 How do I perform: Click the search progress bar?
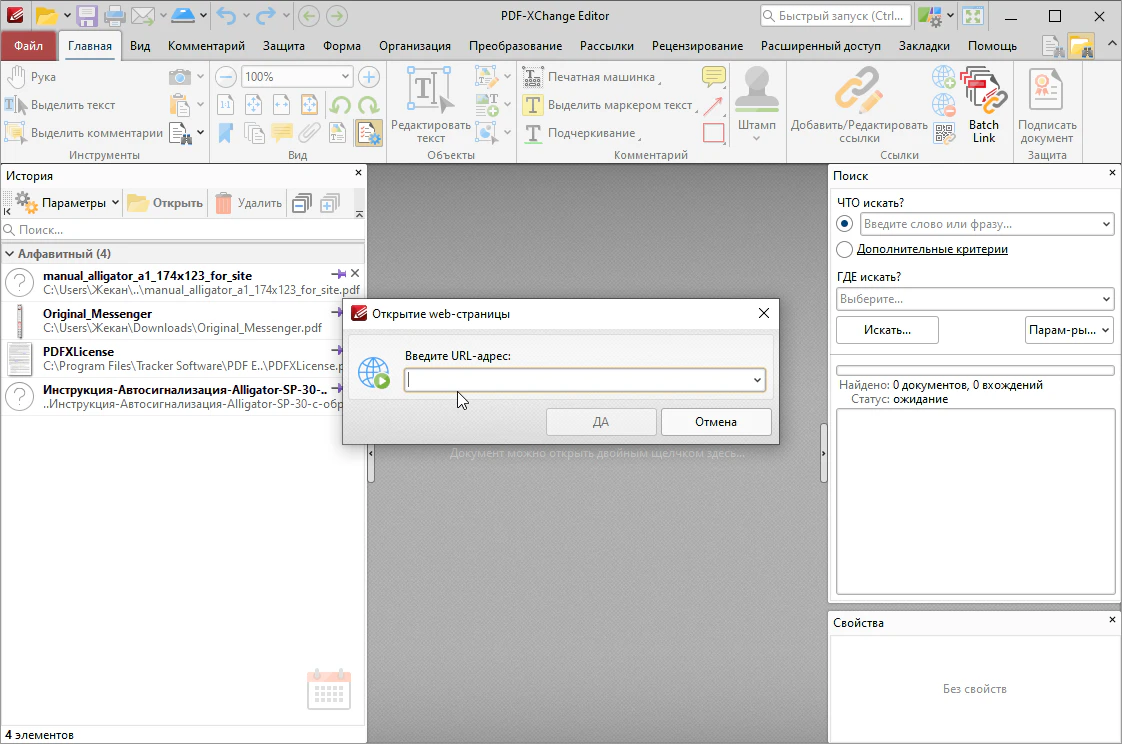tap(975, 370)
